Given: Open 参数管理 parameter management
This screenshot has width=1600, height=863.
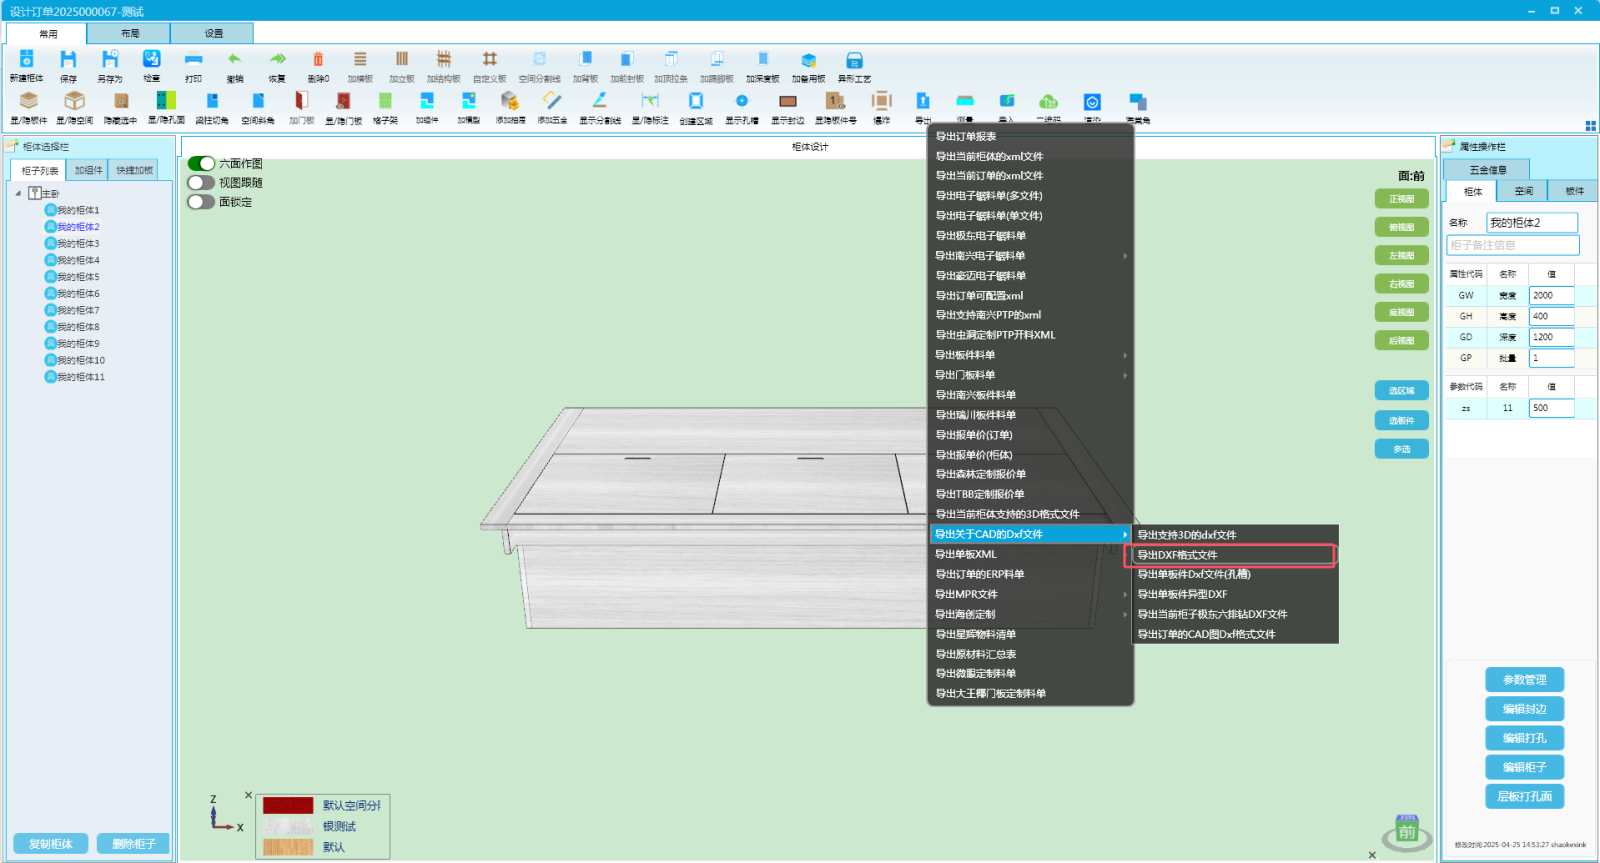Looking at the screenshot, I should (x=1524, y=680).
